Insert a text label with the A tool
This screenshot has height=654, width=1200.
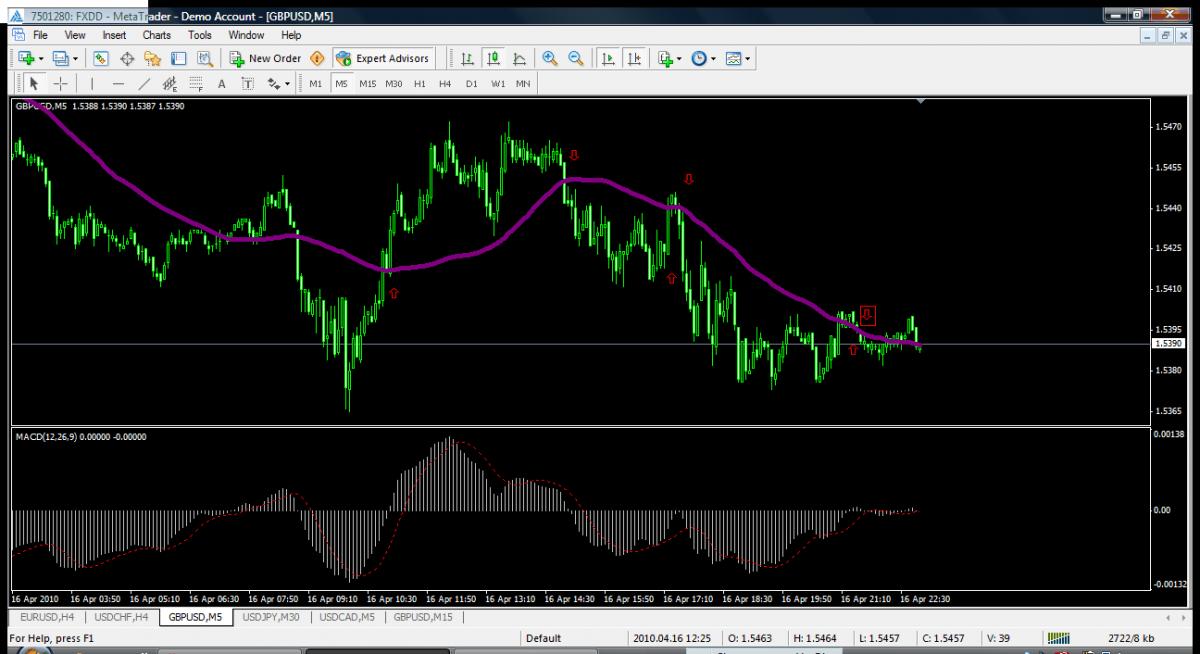[x=221, y=84]
